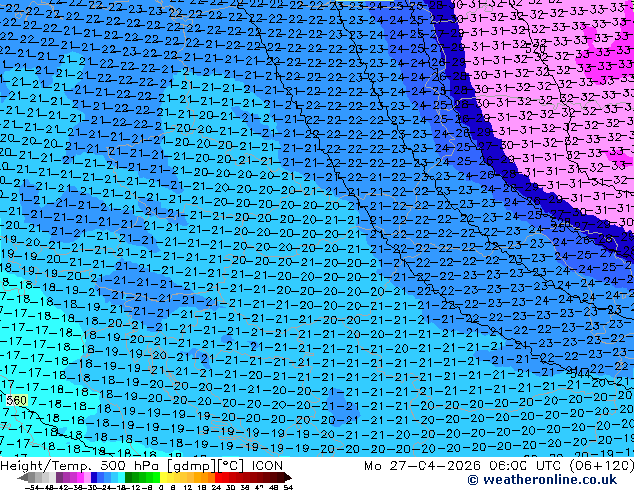634x490 pixels.
Task: Click the 520 contour height label
Action: point(535,49)
